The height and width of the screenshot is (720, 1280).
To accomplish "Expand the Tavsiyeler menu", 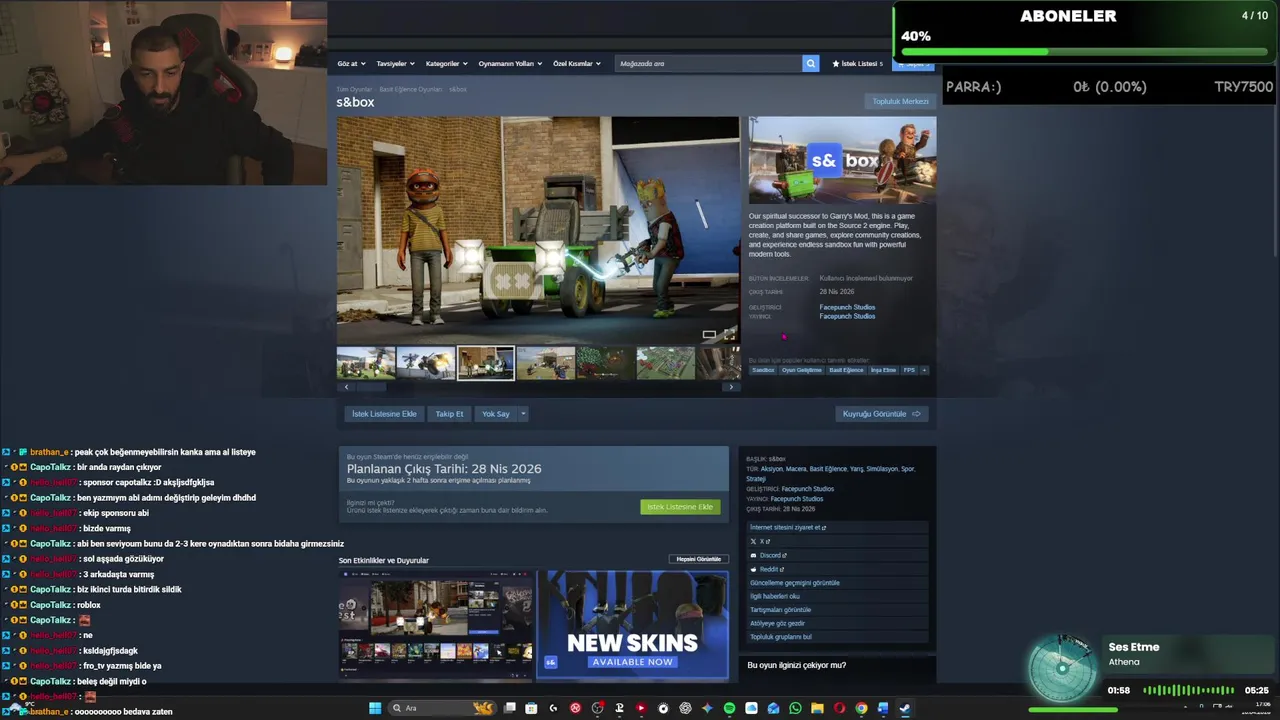I will 395,63.
